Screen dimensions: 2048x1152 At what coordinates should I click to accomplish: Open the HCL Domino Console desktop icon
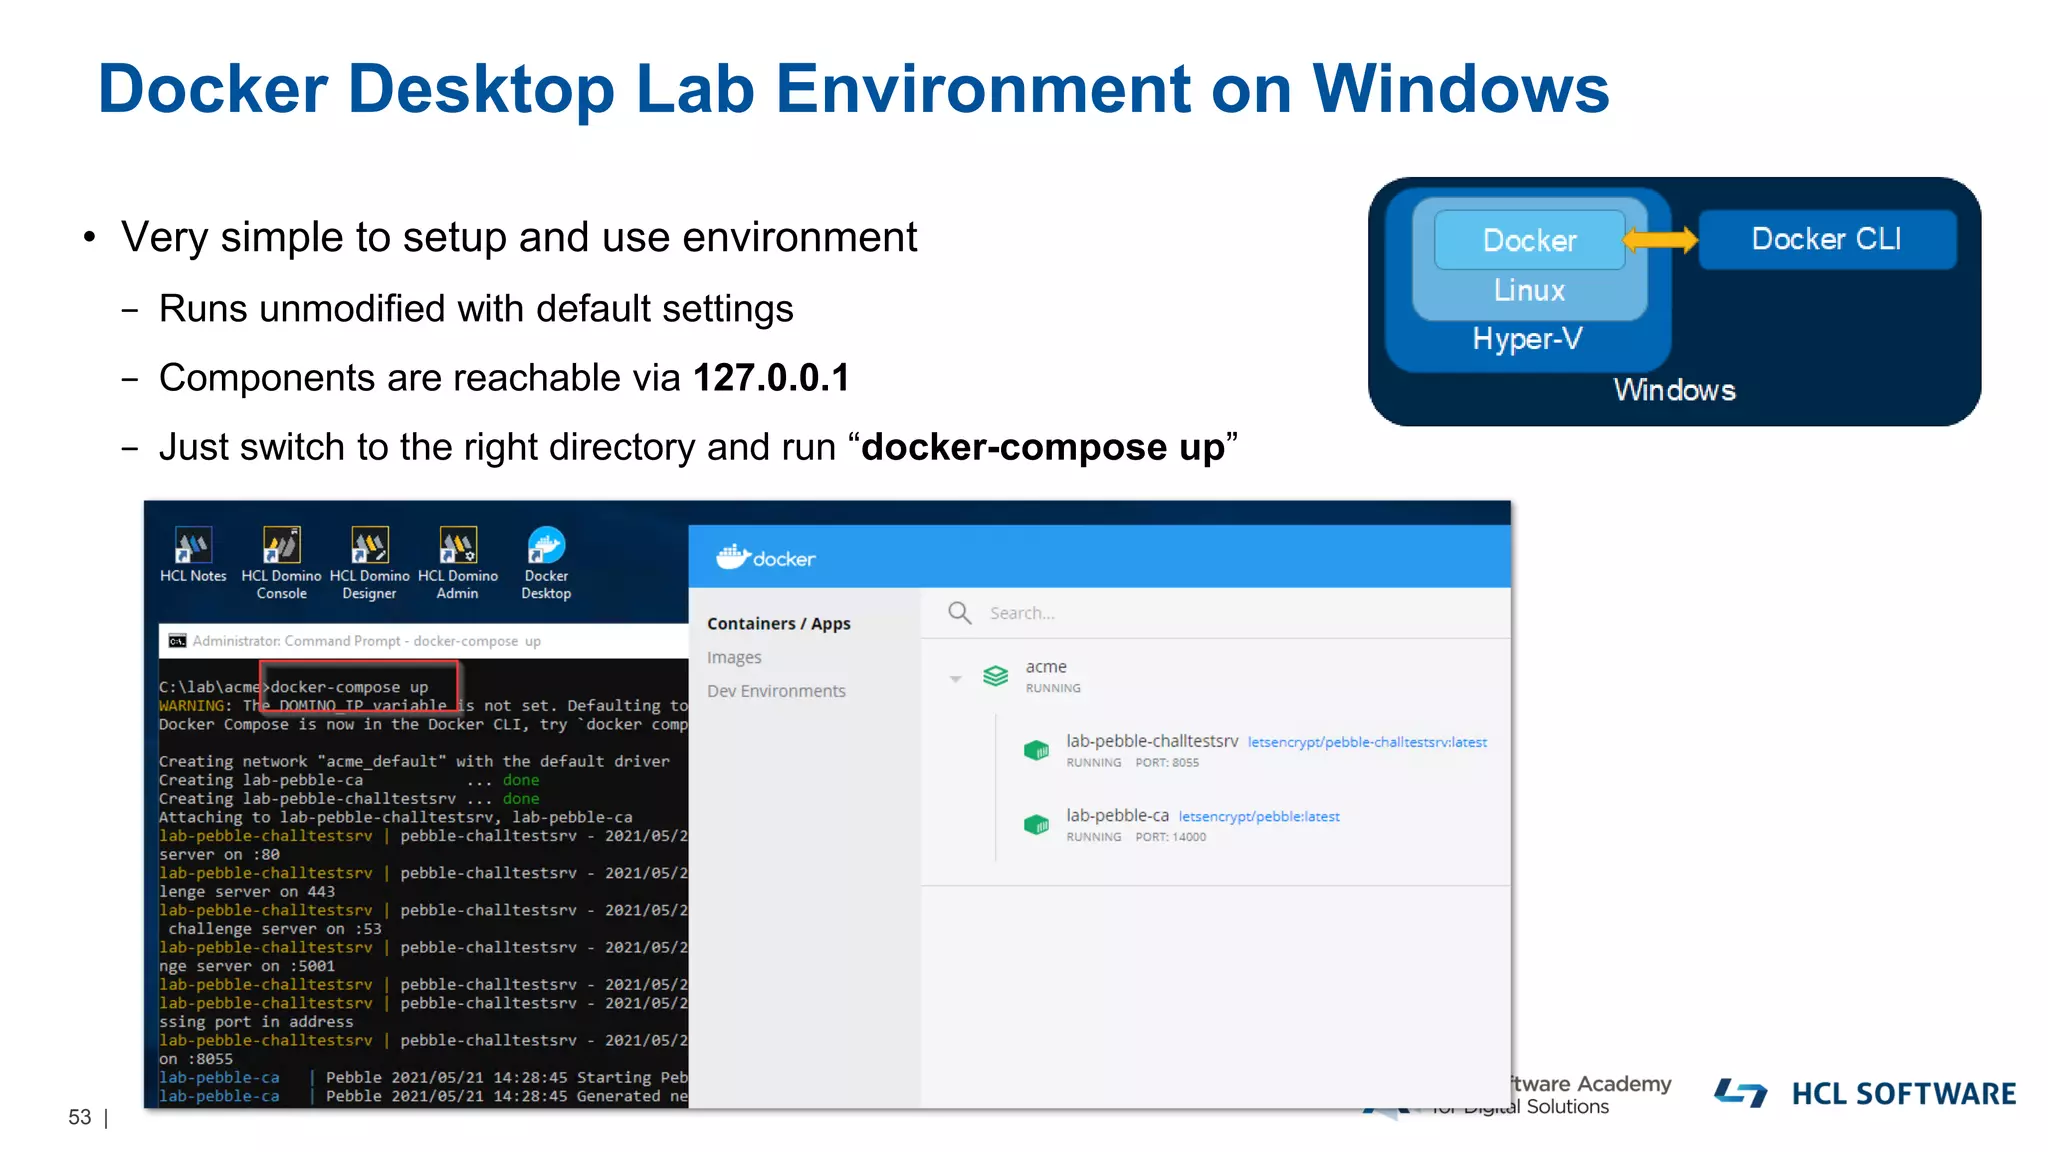pos(281,563)
